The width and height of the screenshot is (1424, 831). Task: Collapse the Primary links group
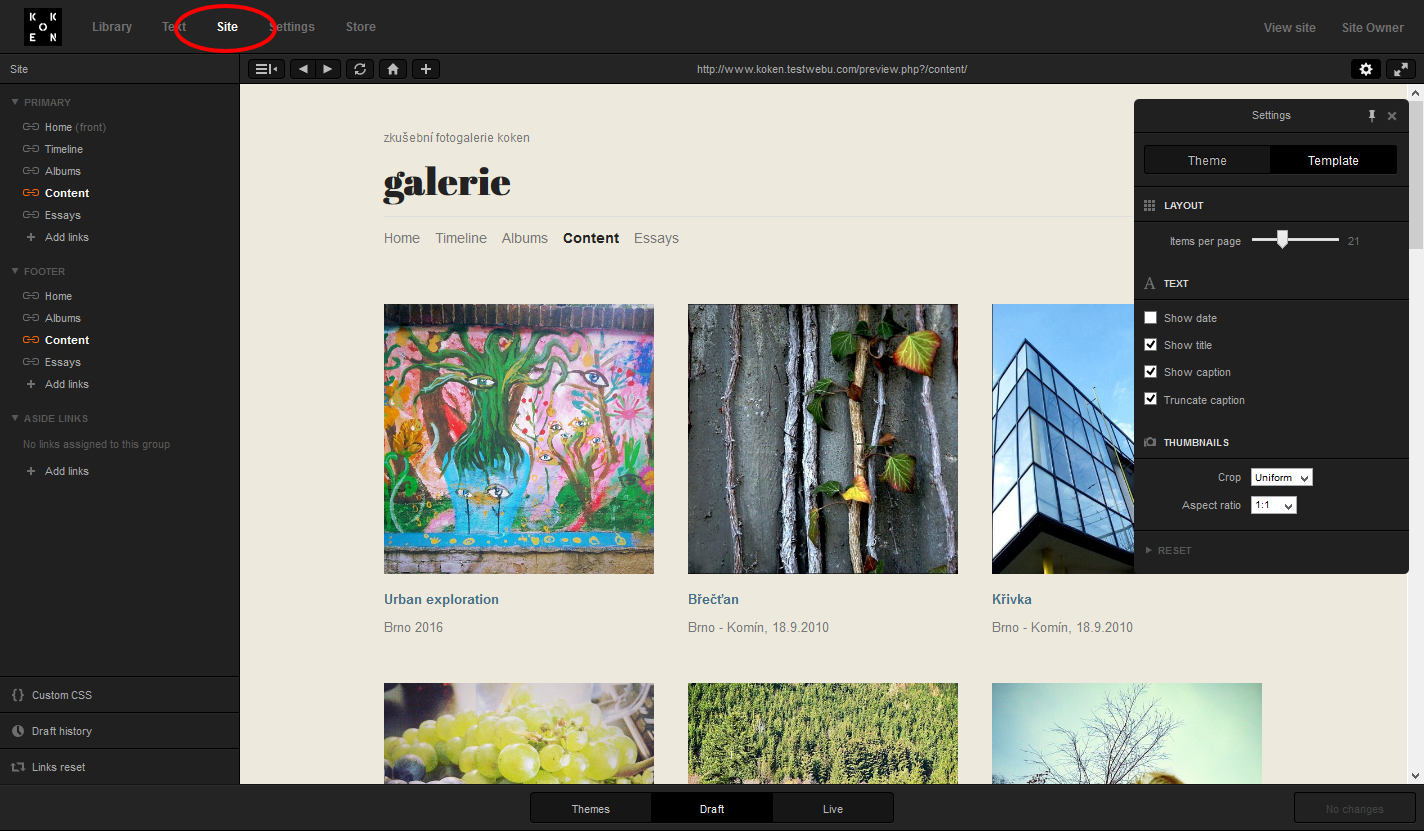[x=15, y=102]
